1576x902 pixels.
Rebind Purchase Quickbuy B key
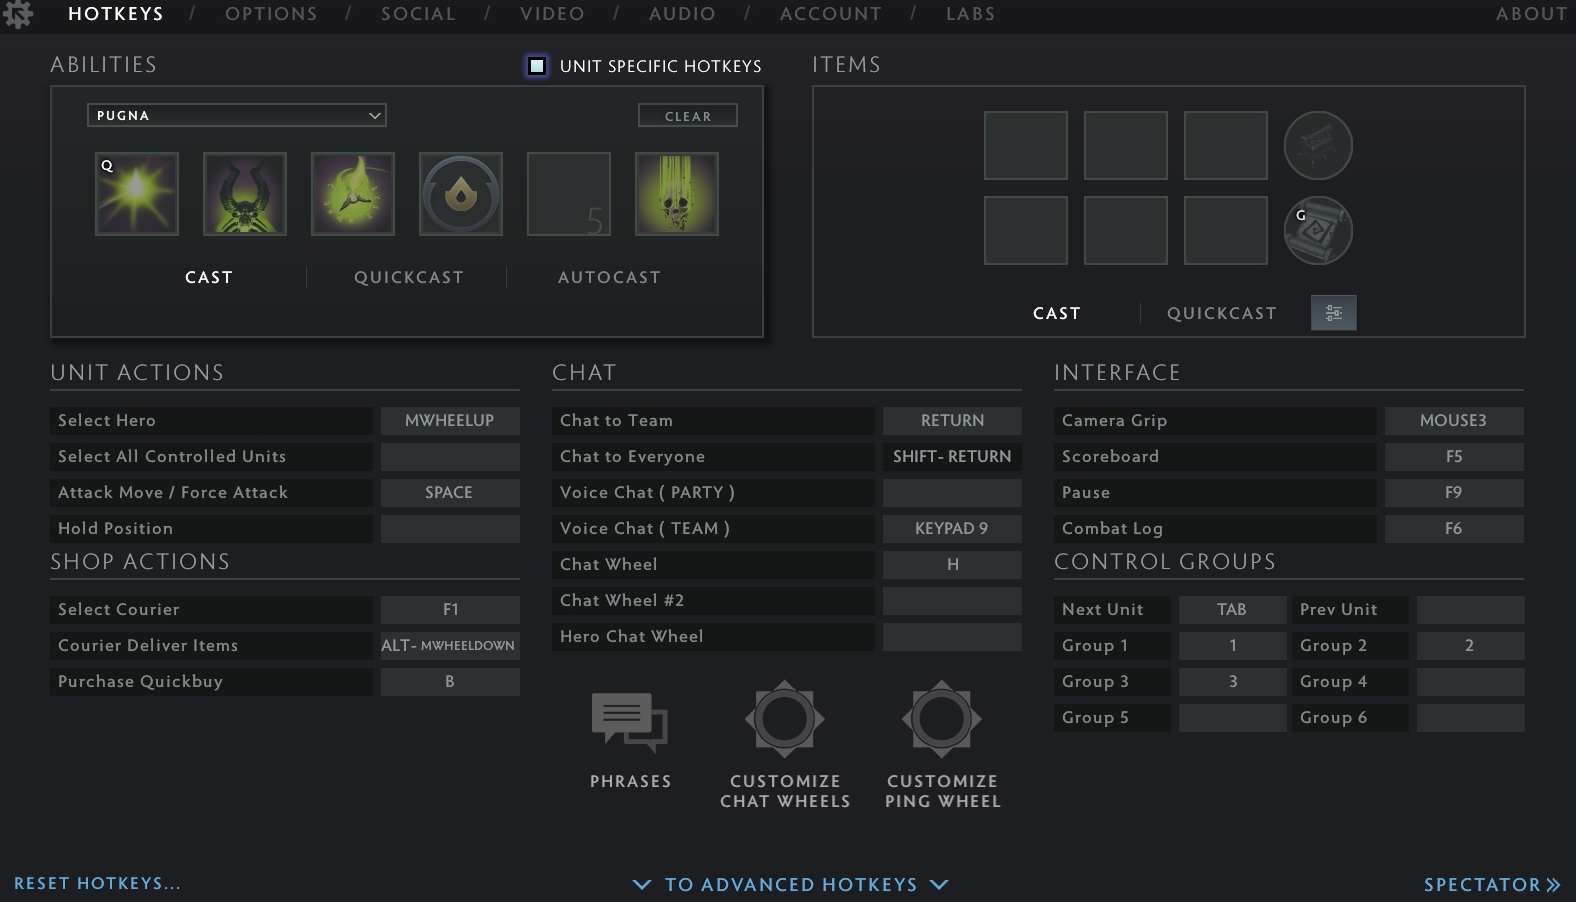pyautogui.click(x=450, y=682)
